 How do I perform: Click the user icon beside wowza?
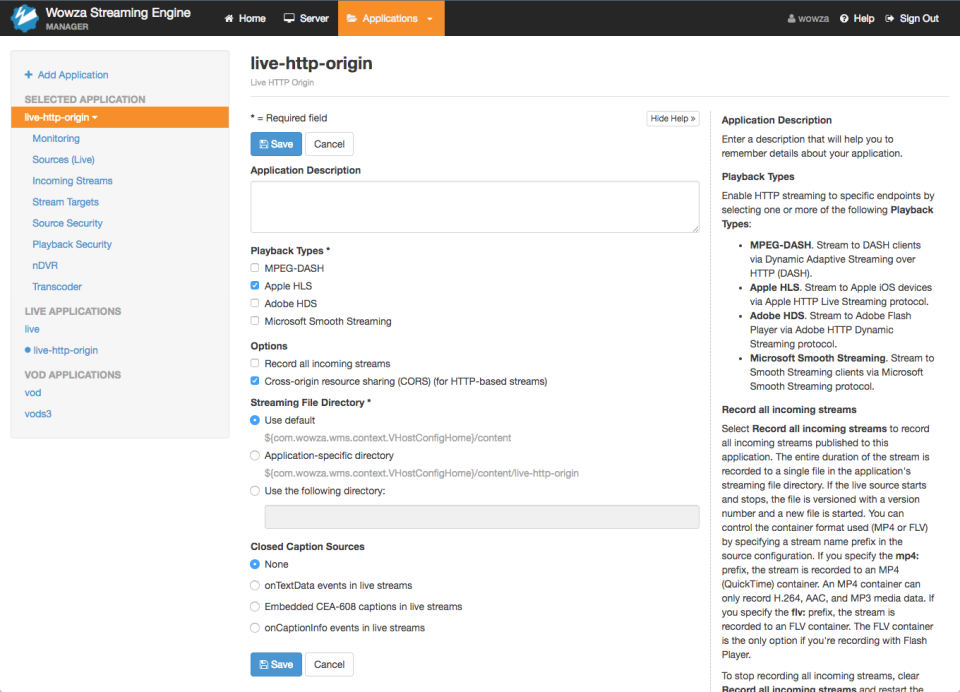(x=791, y=18)
